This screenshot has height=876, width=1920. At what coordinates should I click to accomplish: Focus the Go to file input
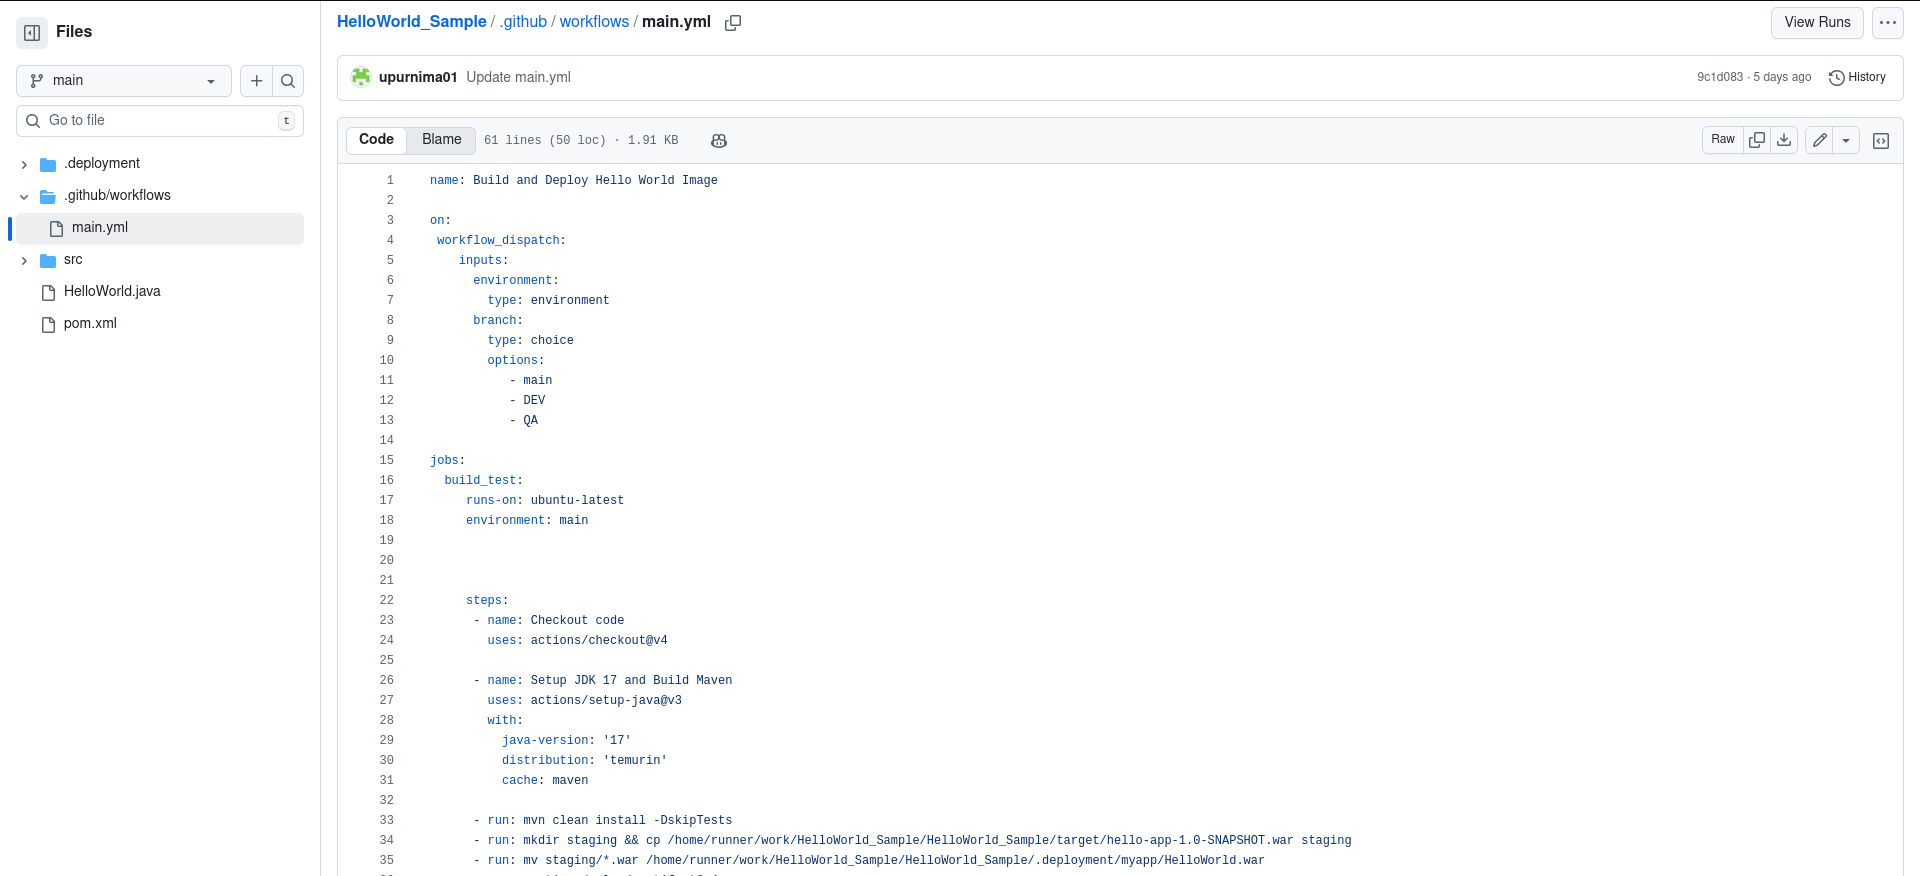[160, 121]
